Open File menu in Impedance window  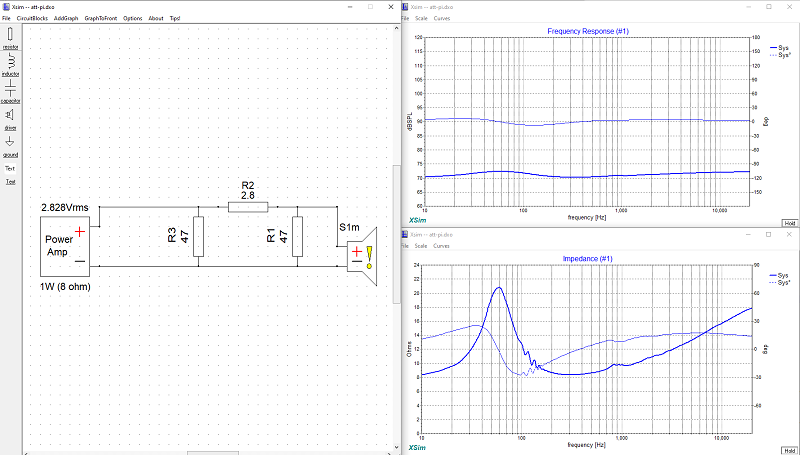[405, 246]
